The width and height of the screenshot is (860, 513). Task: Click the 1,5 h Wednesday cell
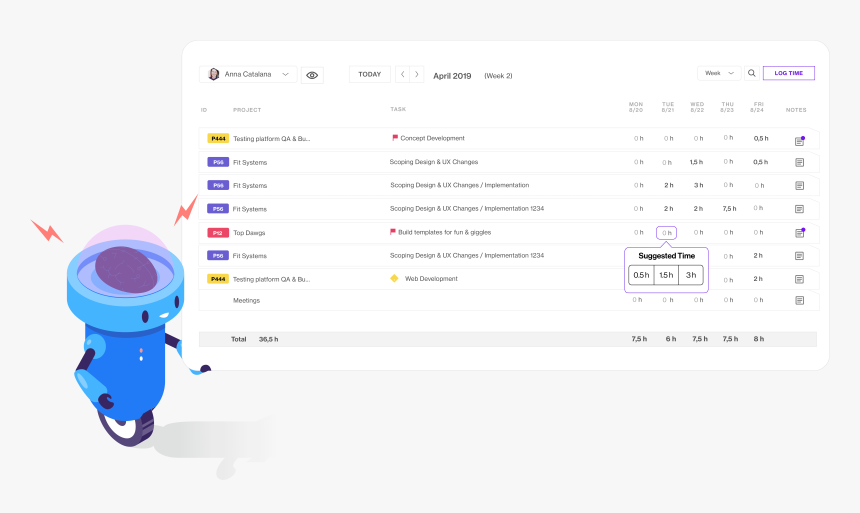coord(697,162)
